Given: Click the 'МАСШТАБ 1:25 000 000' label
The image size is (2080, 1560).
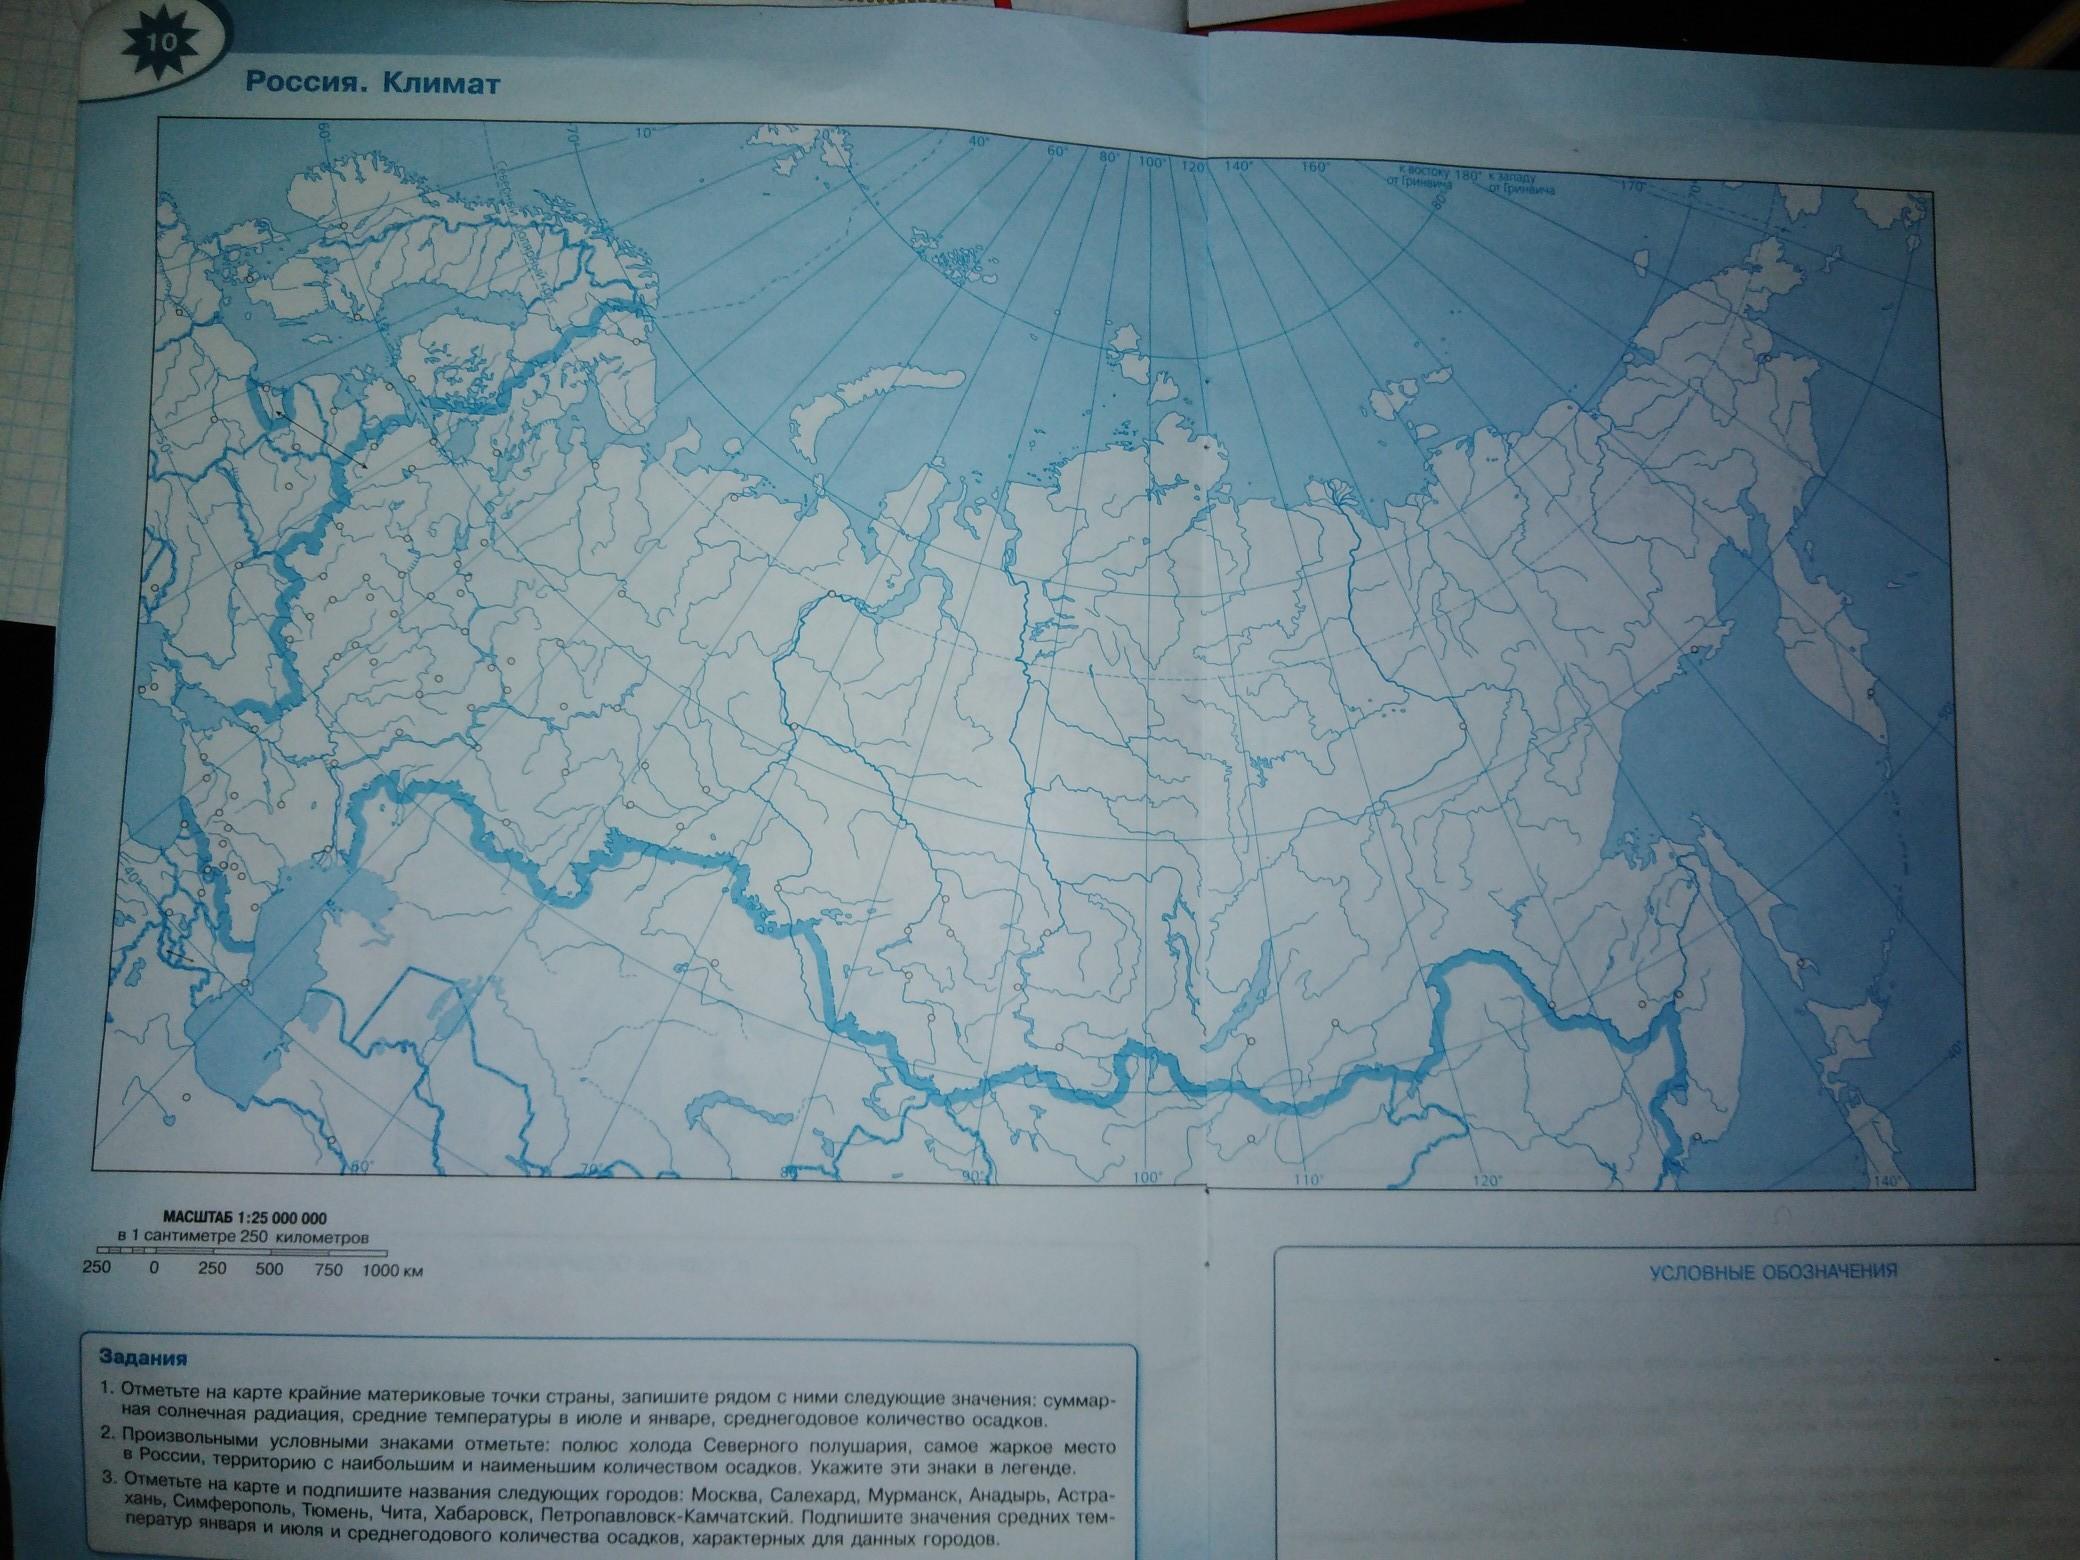Looking at the screenshot, I should pos(243,1218).
